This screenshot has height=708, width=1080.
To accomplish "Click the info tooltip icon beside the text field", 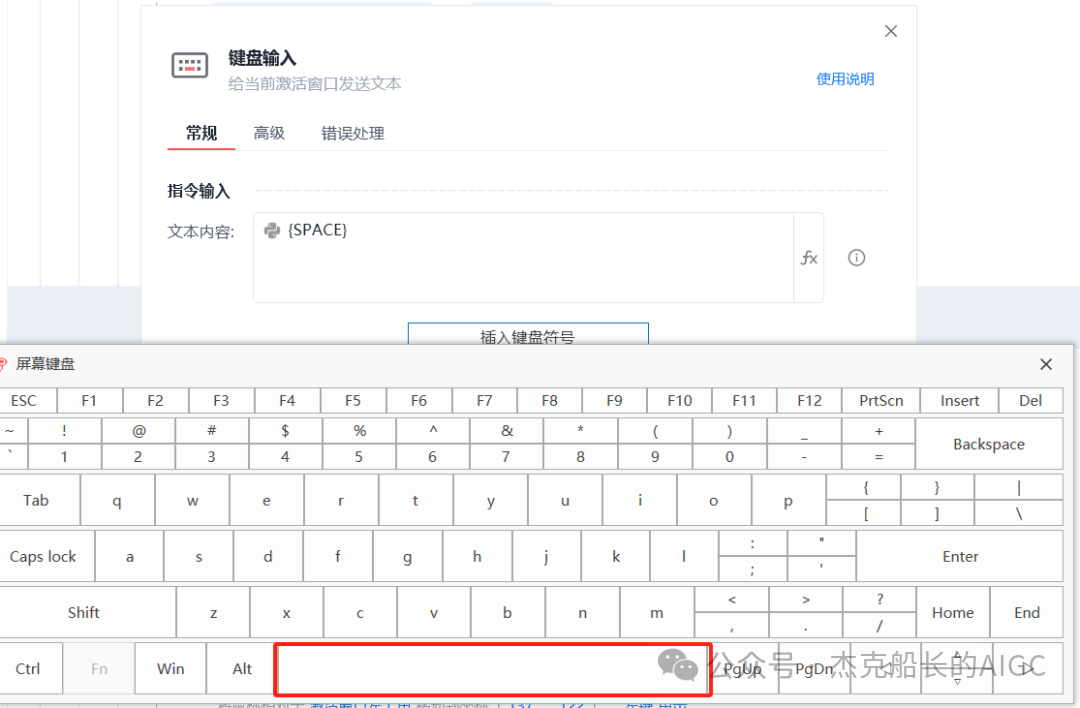I will (x=856, y=257).
